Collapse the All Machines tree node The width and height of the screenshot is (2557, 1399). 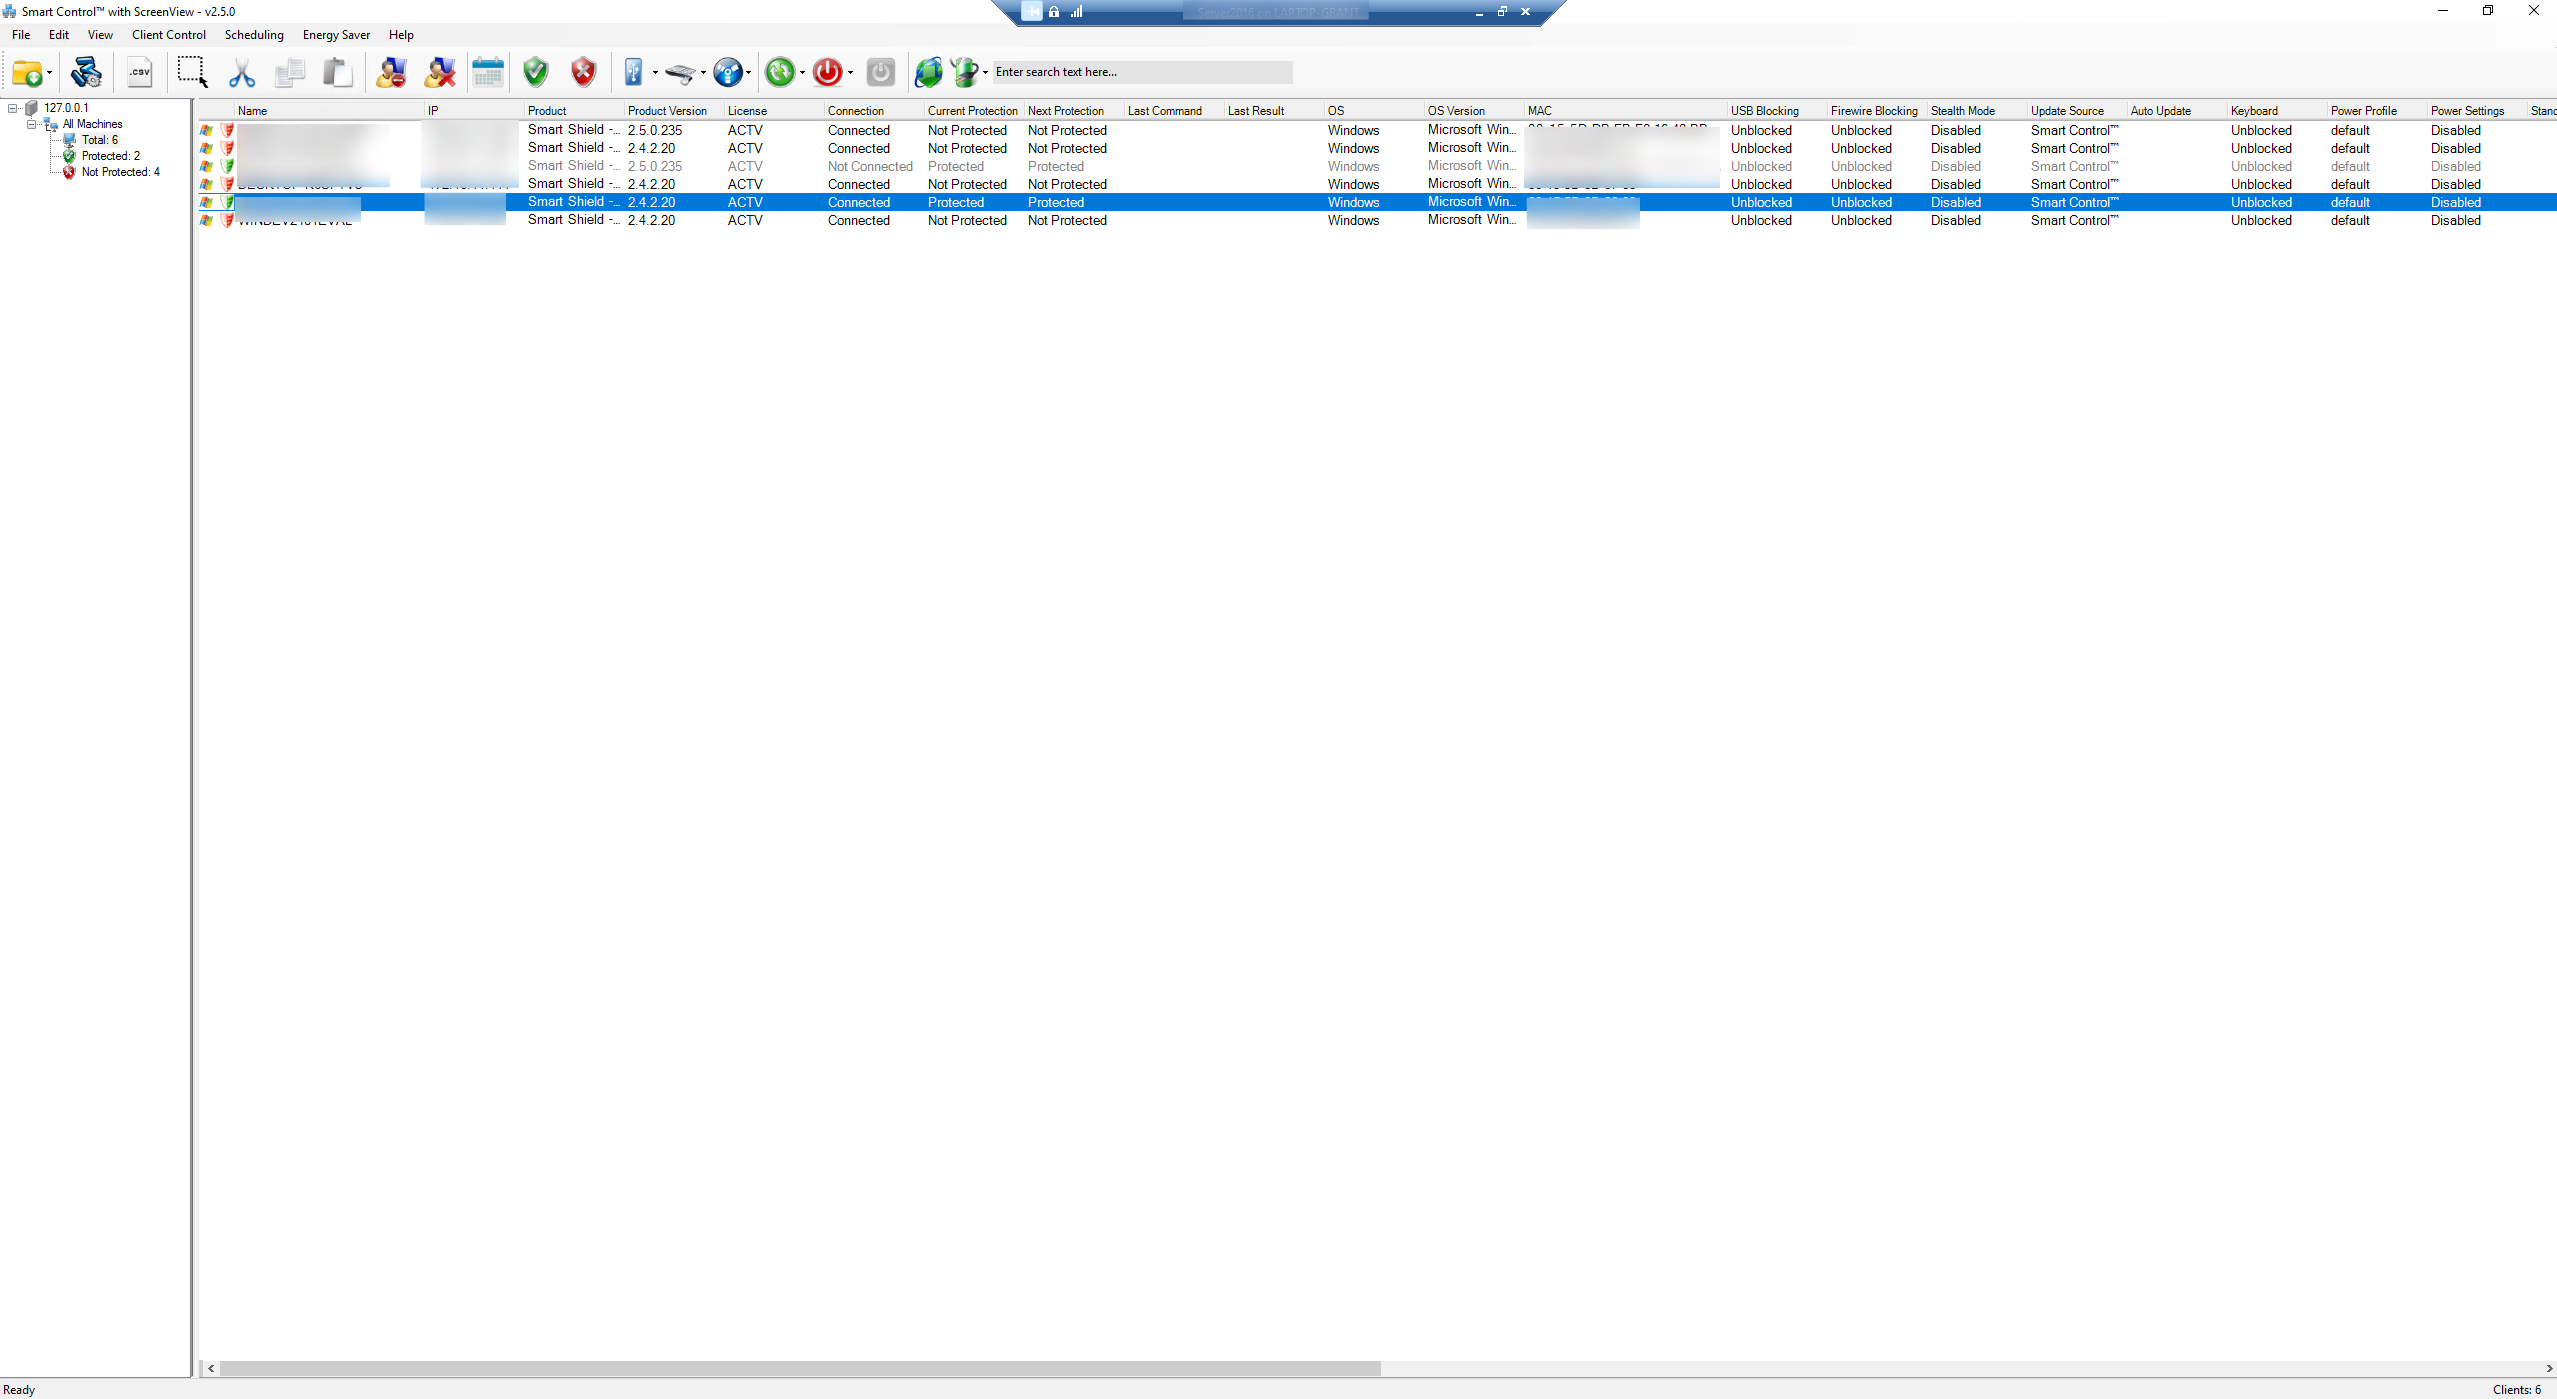click(x=32, y=124)
